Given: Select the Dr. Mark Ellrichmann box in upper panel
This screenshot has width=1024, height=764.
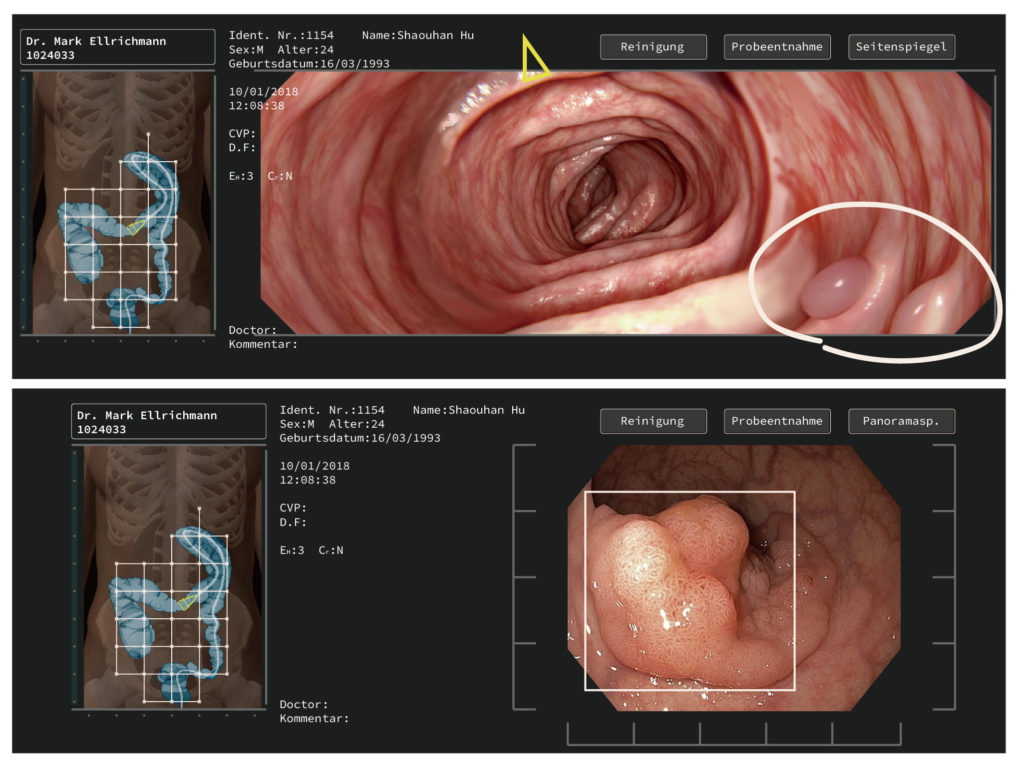Looking at the screenshot, I should point(118,47).
